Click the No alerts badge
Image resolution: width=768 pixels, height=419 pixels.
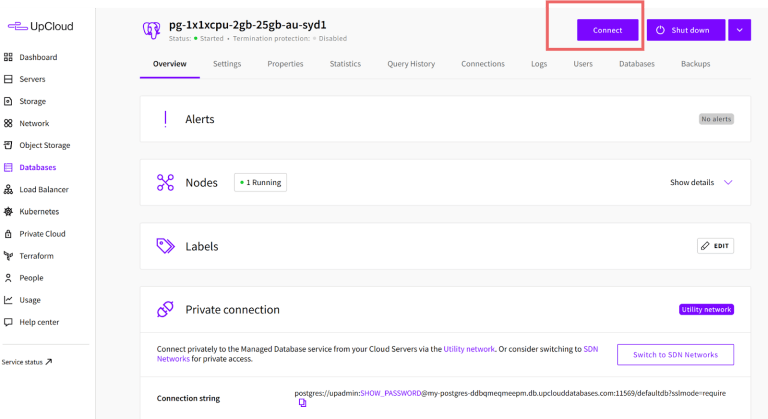tap(716, 119)
